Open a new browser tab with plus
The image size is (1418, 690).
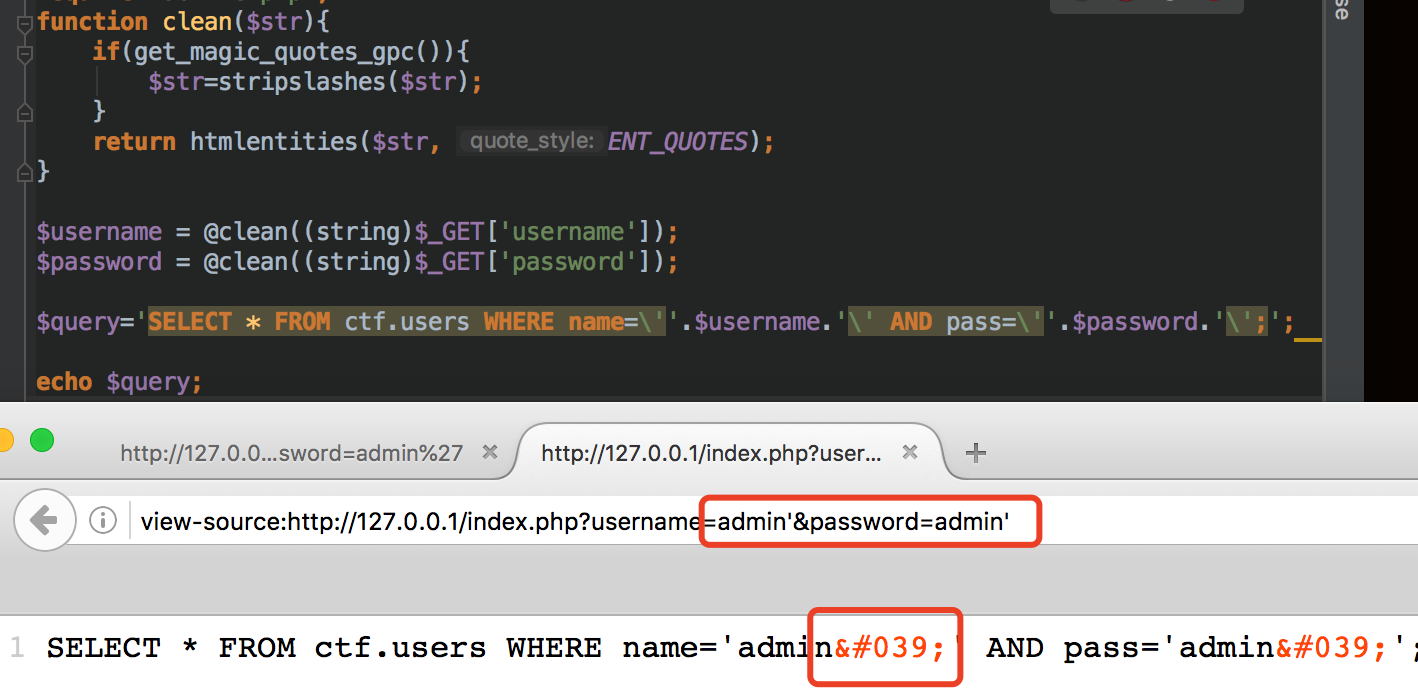pyautogui.click(x=975, y=453)
